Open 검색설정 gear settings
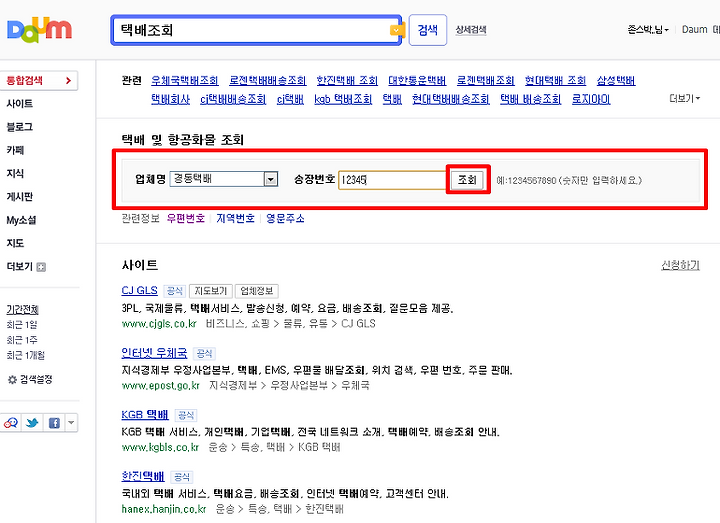Screen dimensions: 720x523 (x=30, y=380)
